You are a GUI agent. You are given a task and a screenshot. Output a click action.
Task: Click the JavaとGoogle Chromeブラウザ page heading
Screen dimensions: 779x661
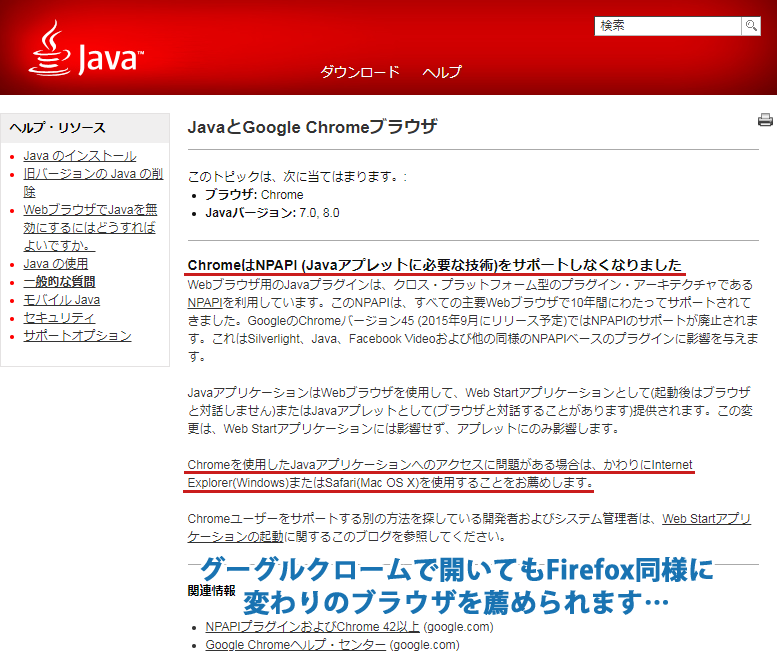[x=312, y=127]
